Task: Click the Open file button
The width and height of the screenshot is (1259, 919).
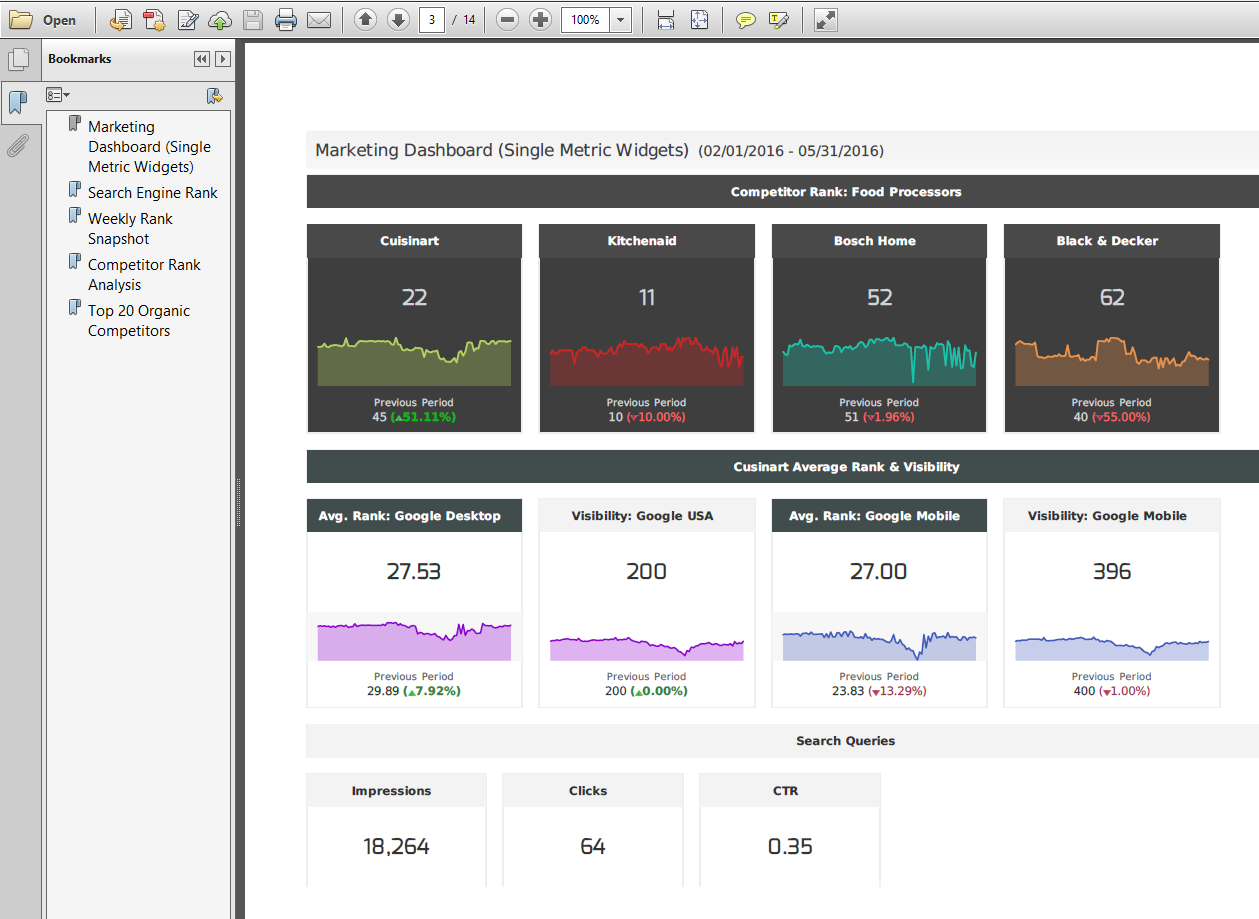Action: pos(42,20)
